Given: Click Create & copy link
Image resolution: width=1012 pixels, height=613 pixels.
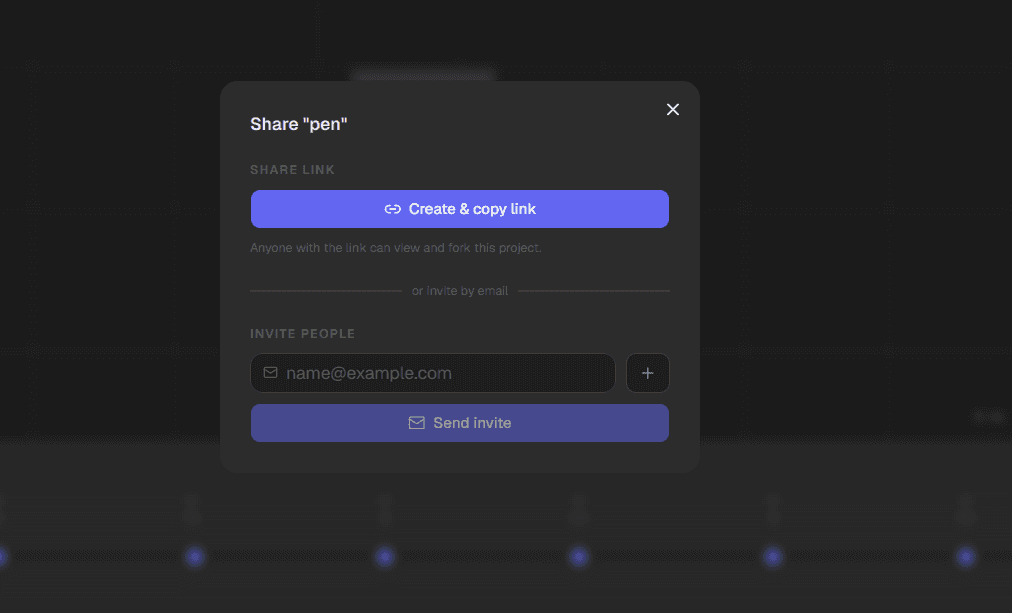Looking at the screenshot, I should pyautogui.click(x=460, y=209).
